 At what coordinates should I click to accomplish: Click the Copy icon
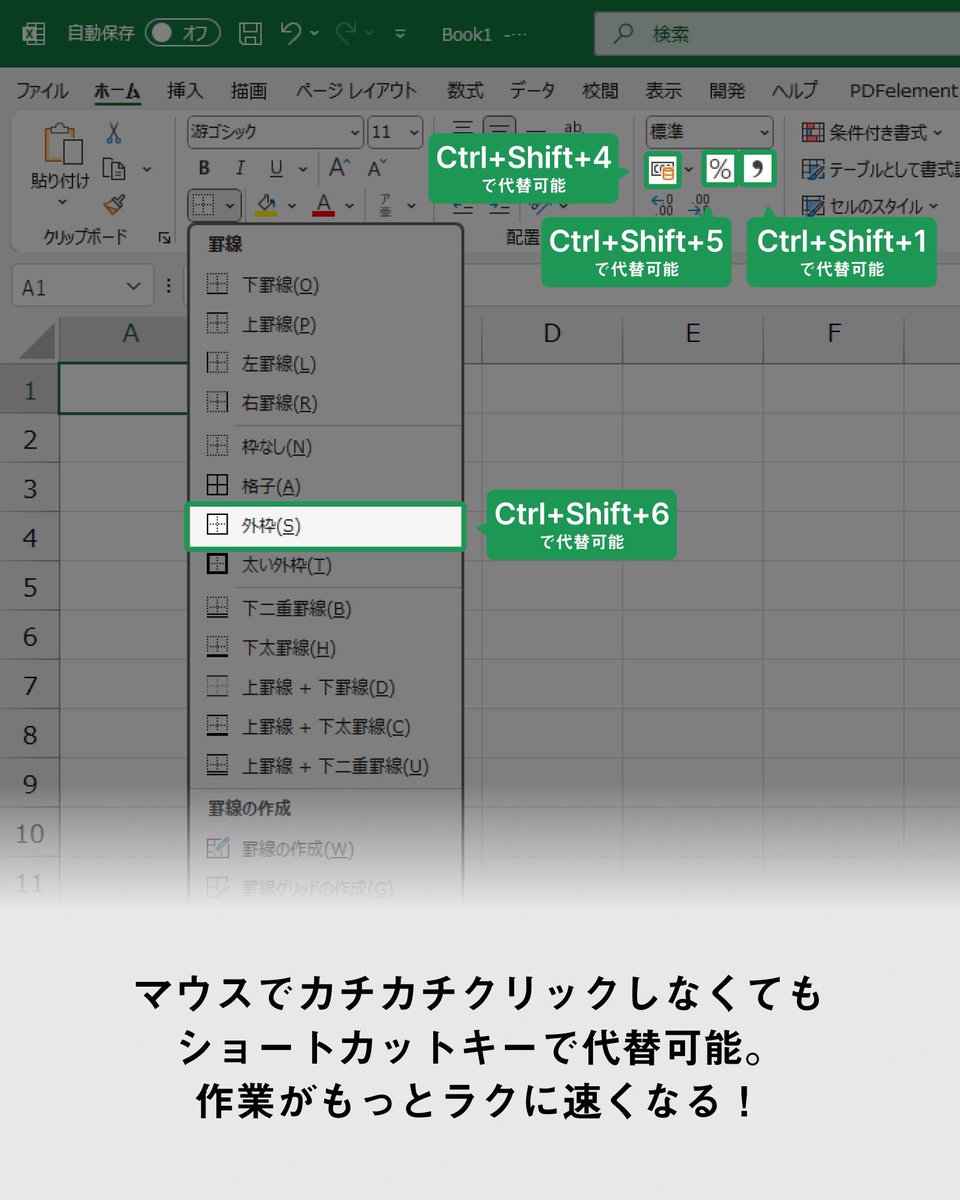pos(116,169)
